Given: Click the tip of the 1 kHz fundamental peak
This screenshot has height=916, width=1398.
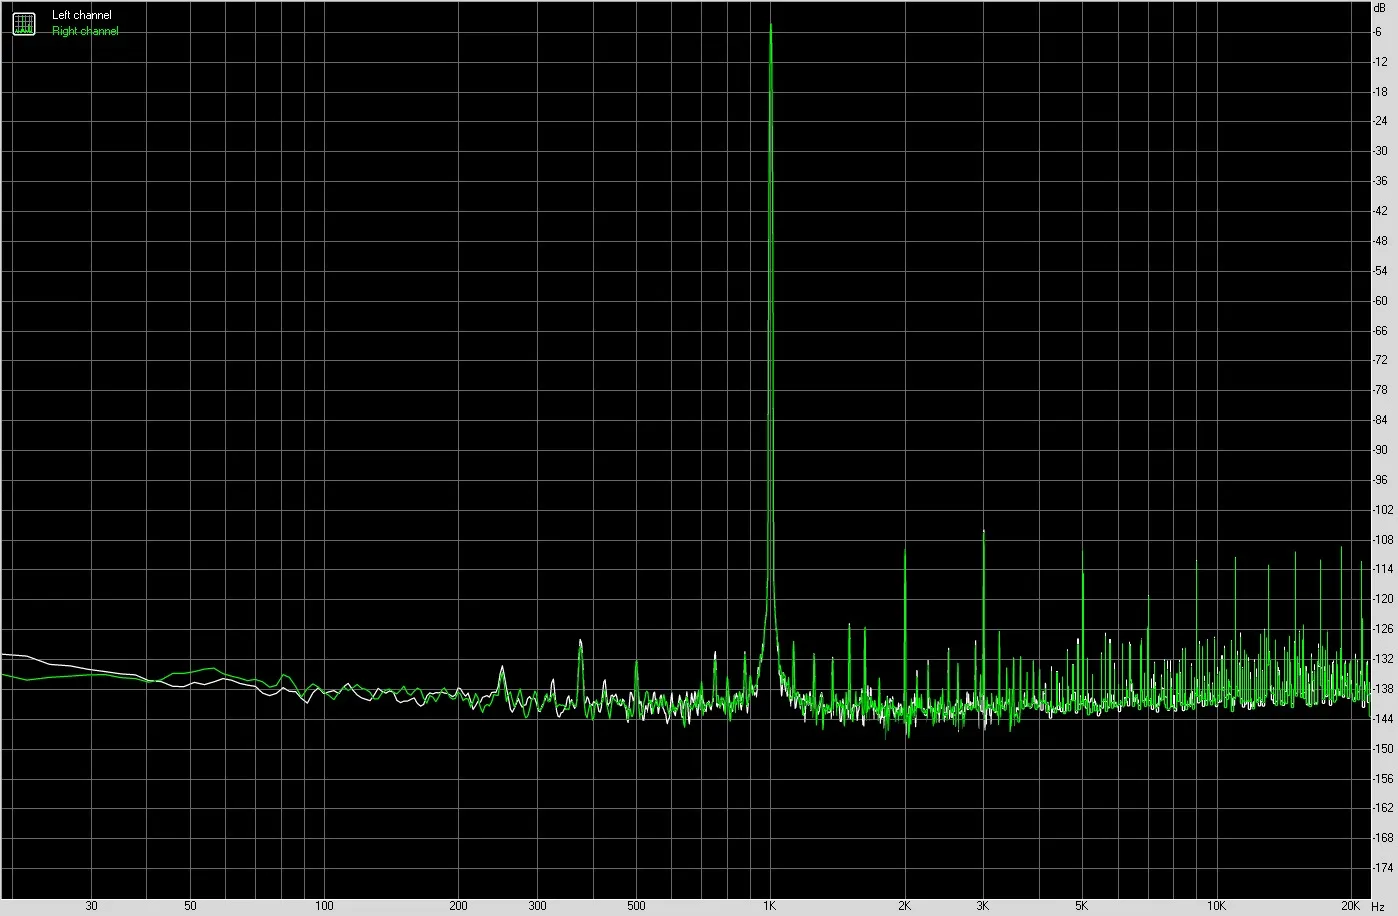Looking at the screenshot, I should pyautogui.click(x=770, y=25).
